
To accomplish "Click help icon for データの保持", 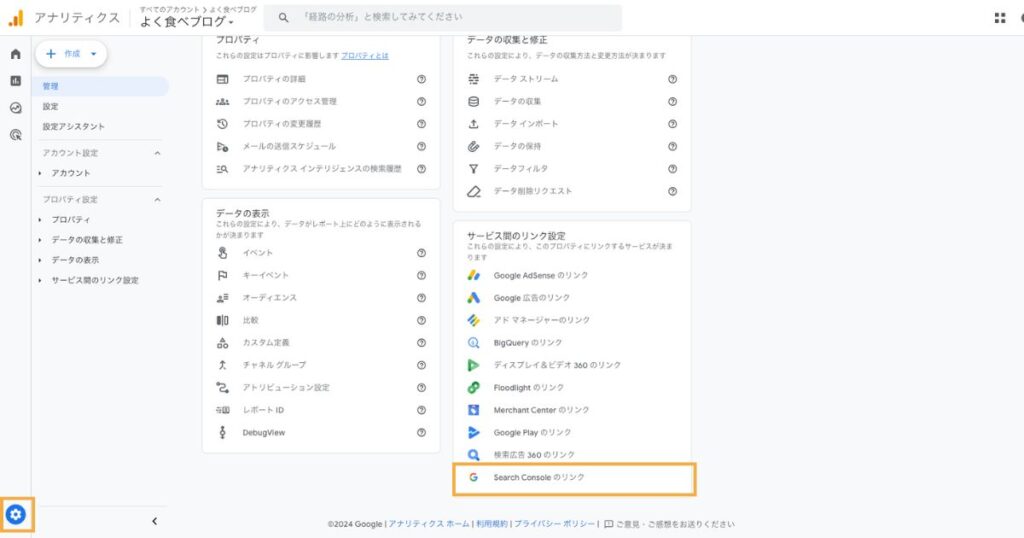I will pyautogui.click(x=672, y=146).
